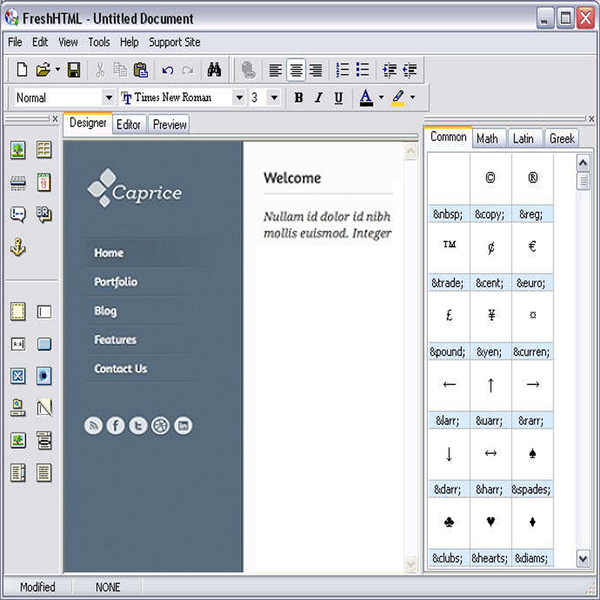Toggle bulleted list

362,70
